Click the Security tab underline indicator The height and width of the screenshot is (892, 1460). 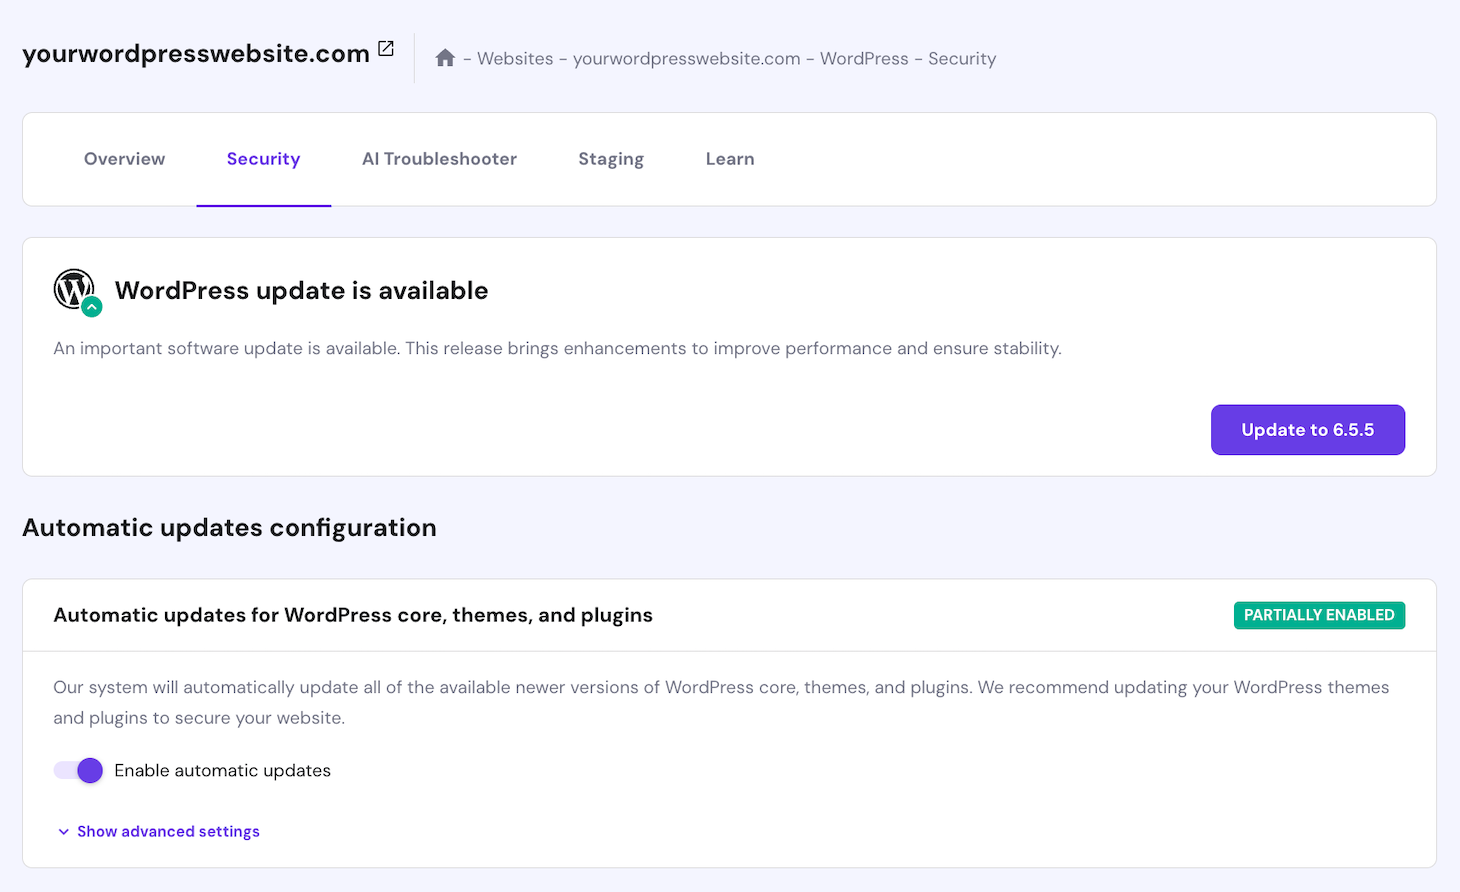(x=263, y=203)
